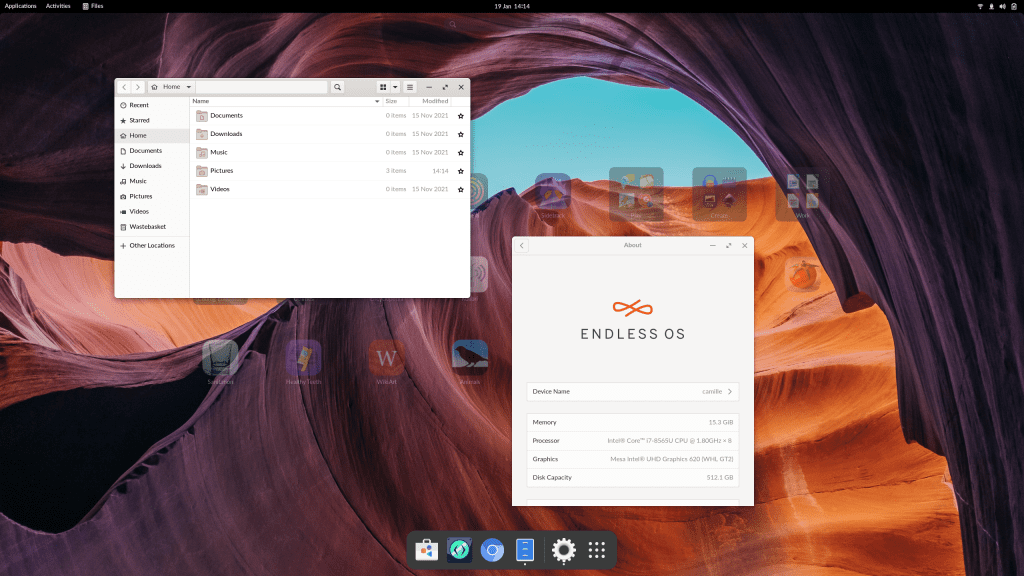Go back in Files window
This screenshot has width=1024, height=576.
point(124,87)
